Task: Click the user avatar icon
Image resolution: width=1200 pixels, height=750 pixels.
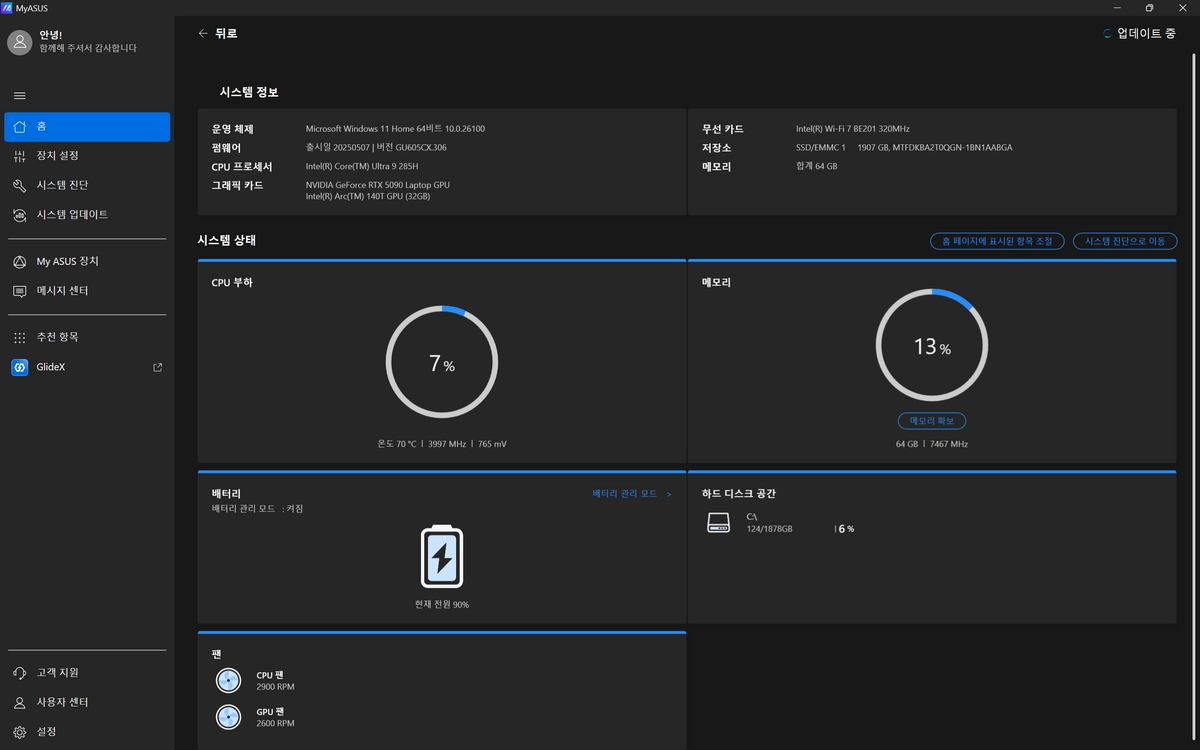Action: (x=19, y=41)
